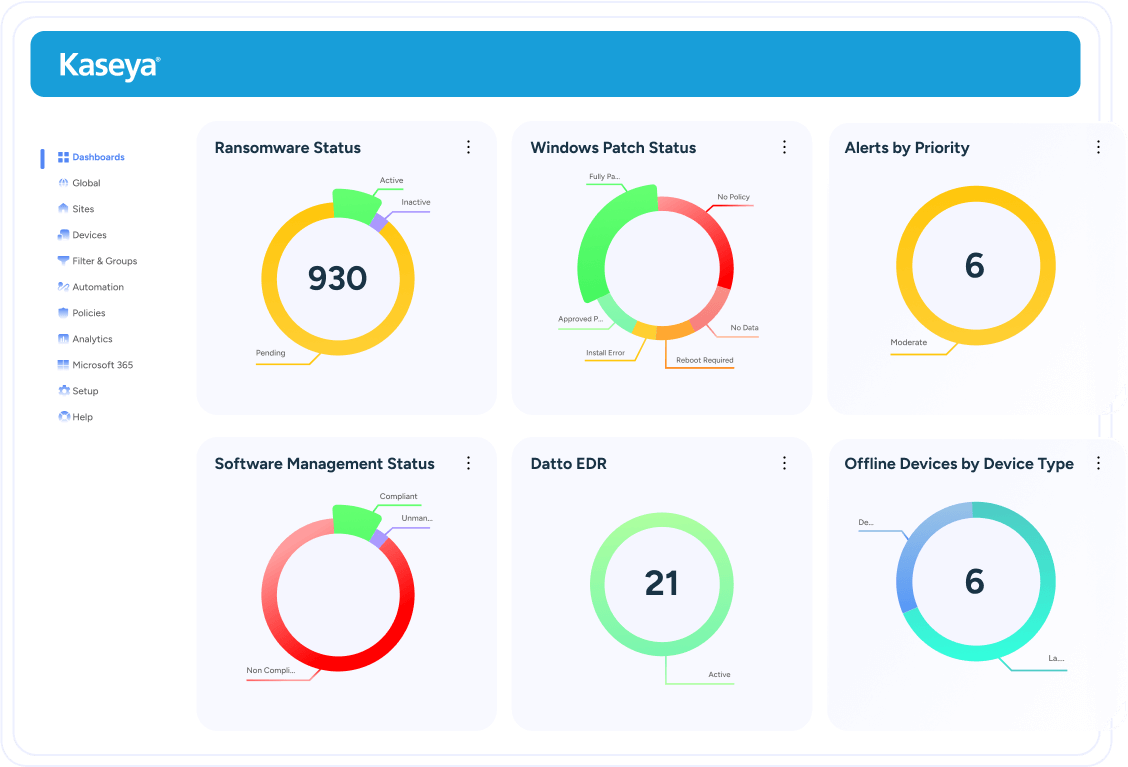Click the Devices icon in sidebar

coord(63,235)
